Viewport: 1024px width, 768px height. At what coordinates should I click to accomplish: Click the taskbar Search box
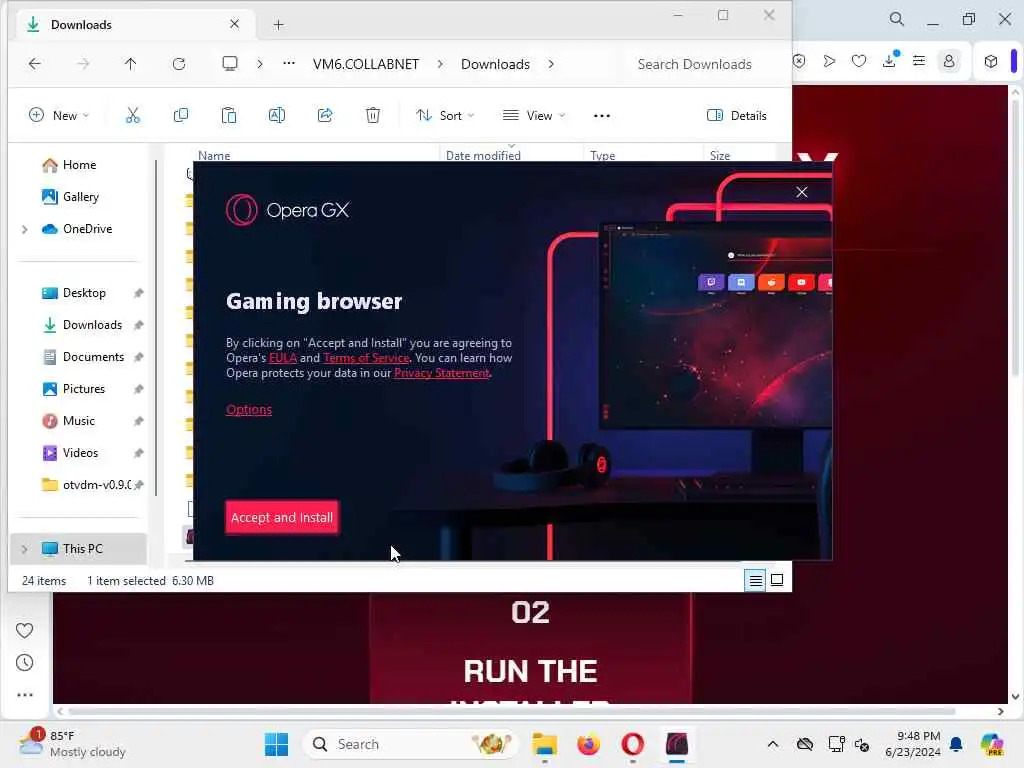[x=409, y=744]
